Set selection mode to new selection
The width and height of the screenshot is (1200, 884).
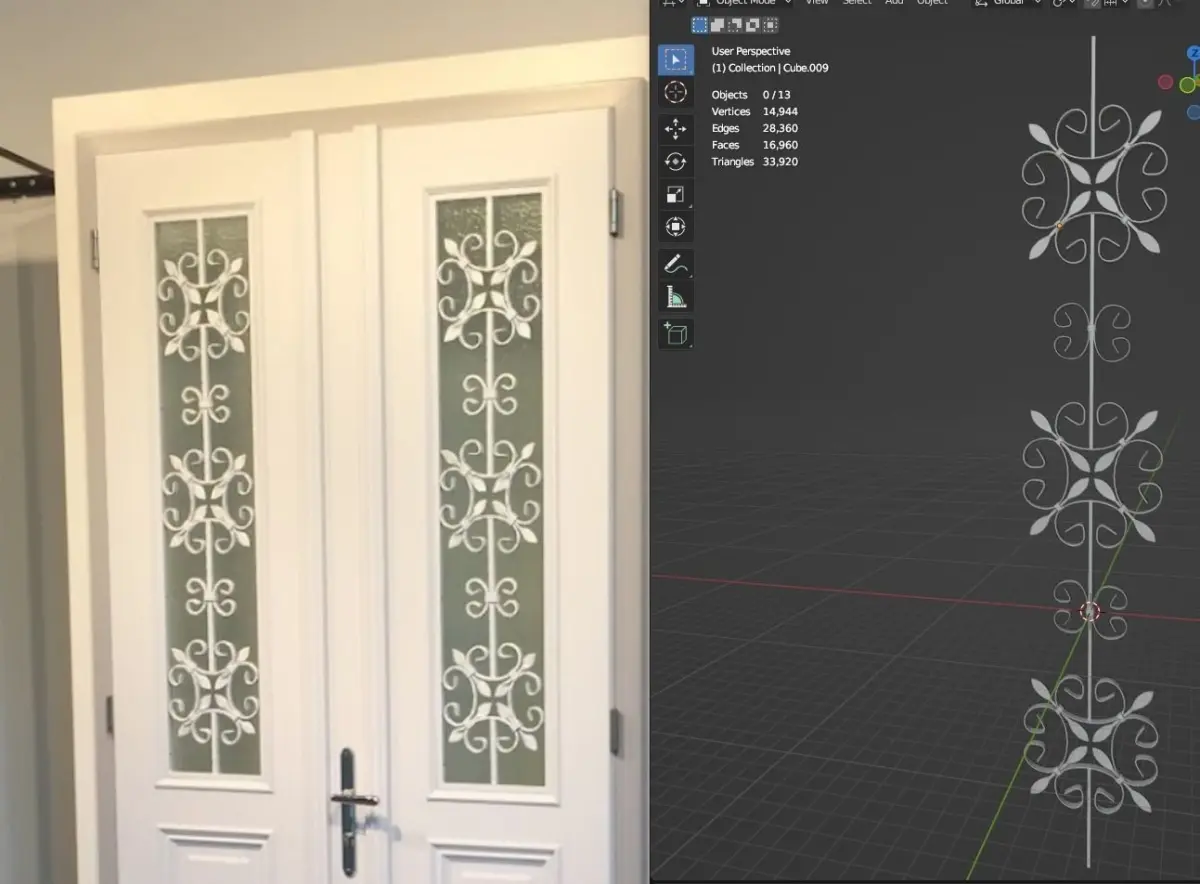click(x=700, y=25)
